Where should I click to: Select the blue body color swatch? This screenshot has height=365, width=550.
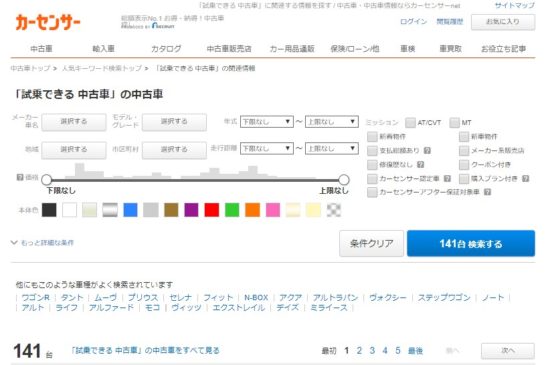tap(130, 210)
